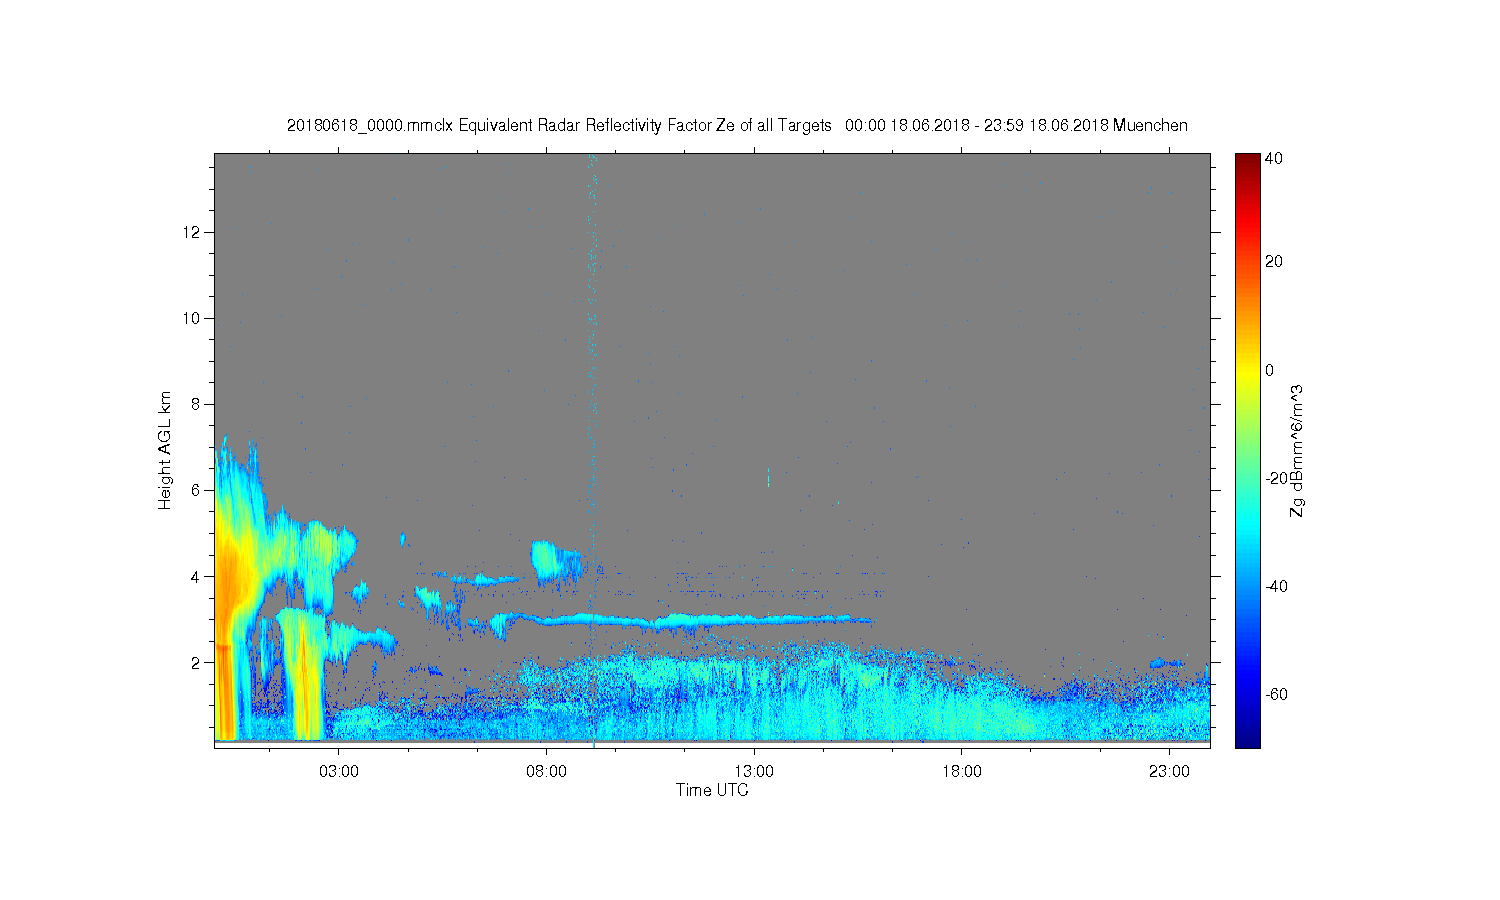The width and height of the screenshot is (1500, 900).
Task: Click the orange high-reflectivity core near 4 km
Action: (x=232, y=580)
